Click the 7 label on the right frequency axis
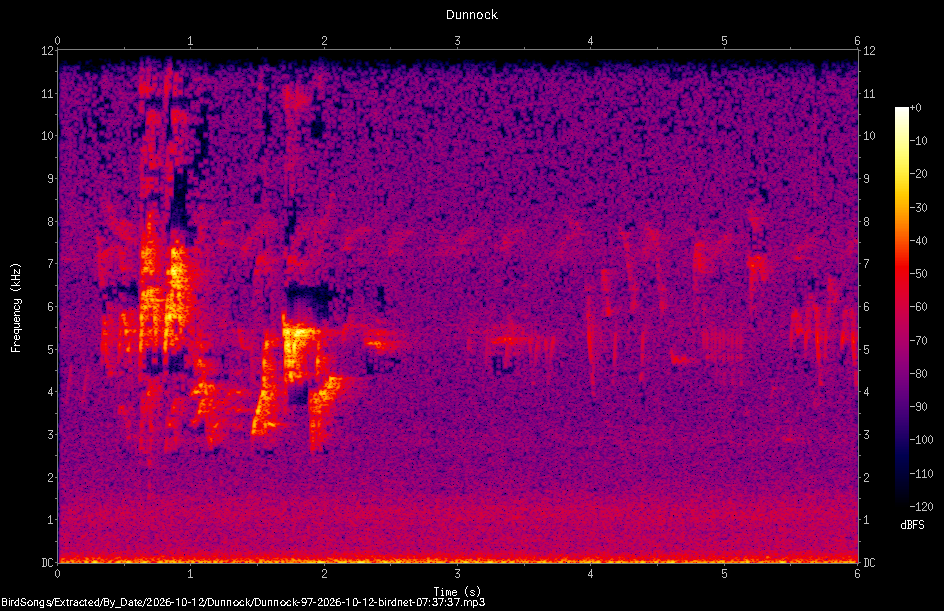The height and width of the screenshot is (611, 944). coord(867,264)
